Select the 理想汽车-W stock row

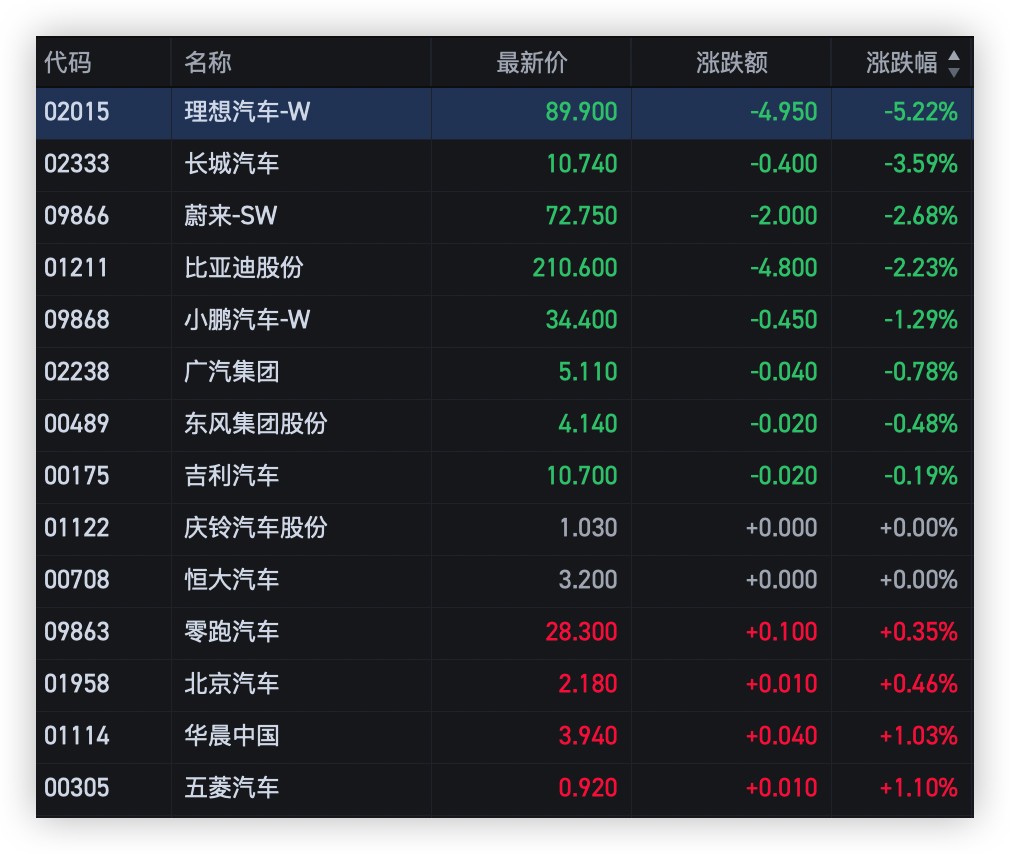[x=247, y=112]
